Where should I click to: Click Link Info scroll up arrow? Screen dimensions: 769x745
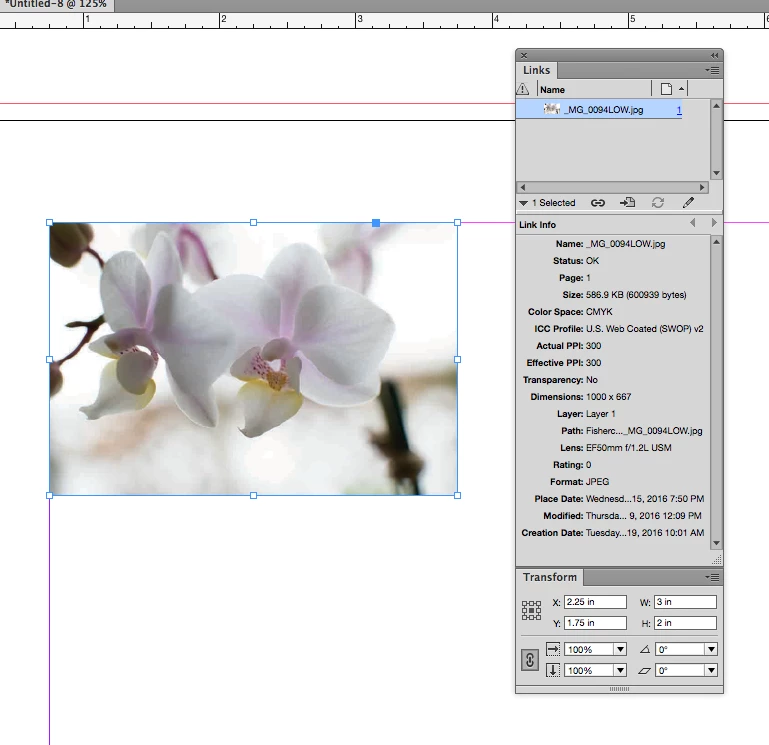point(716,242)
